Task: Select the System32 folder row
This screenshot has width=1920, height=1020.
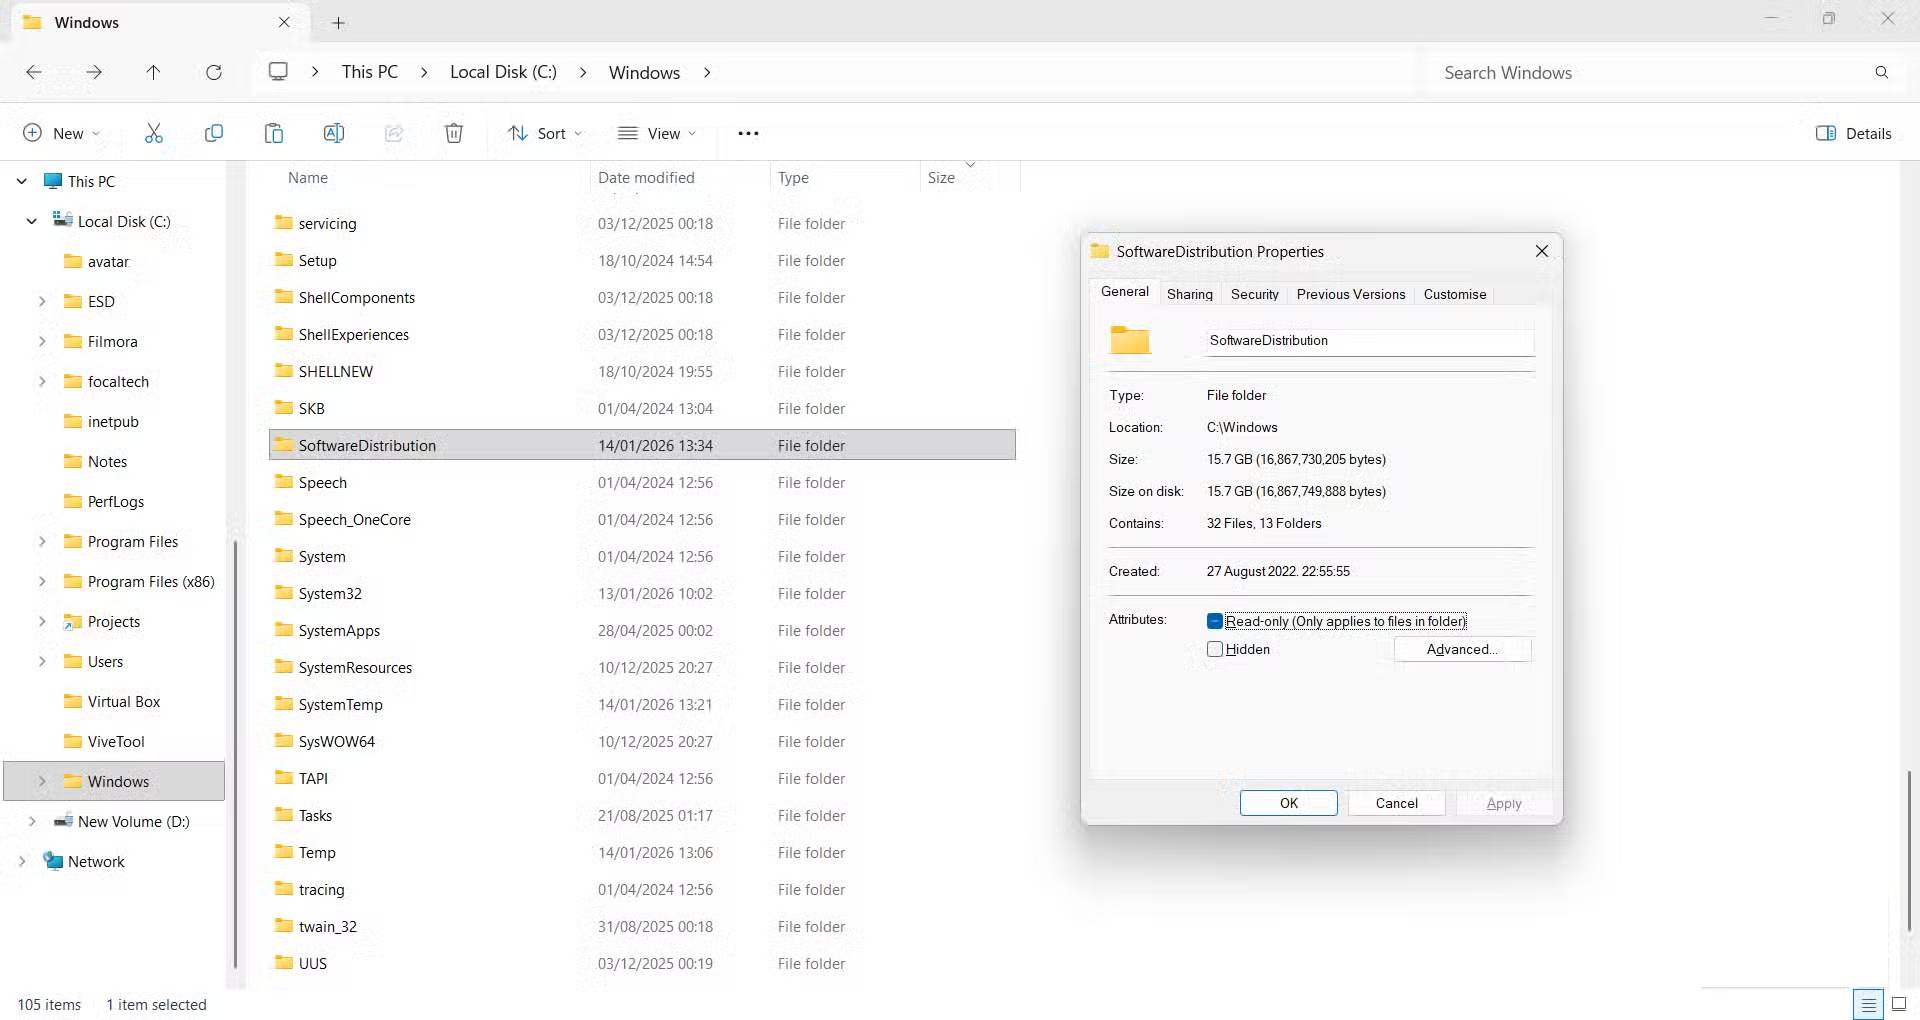Action: [330, 593]
